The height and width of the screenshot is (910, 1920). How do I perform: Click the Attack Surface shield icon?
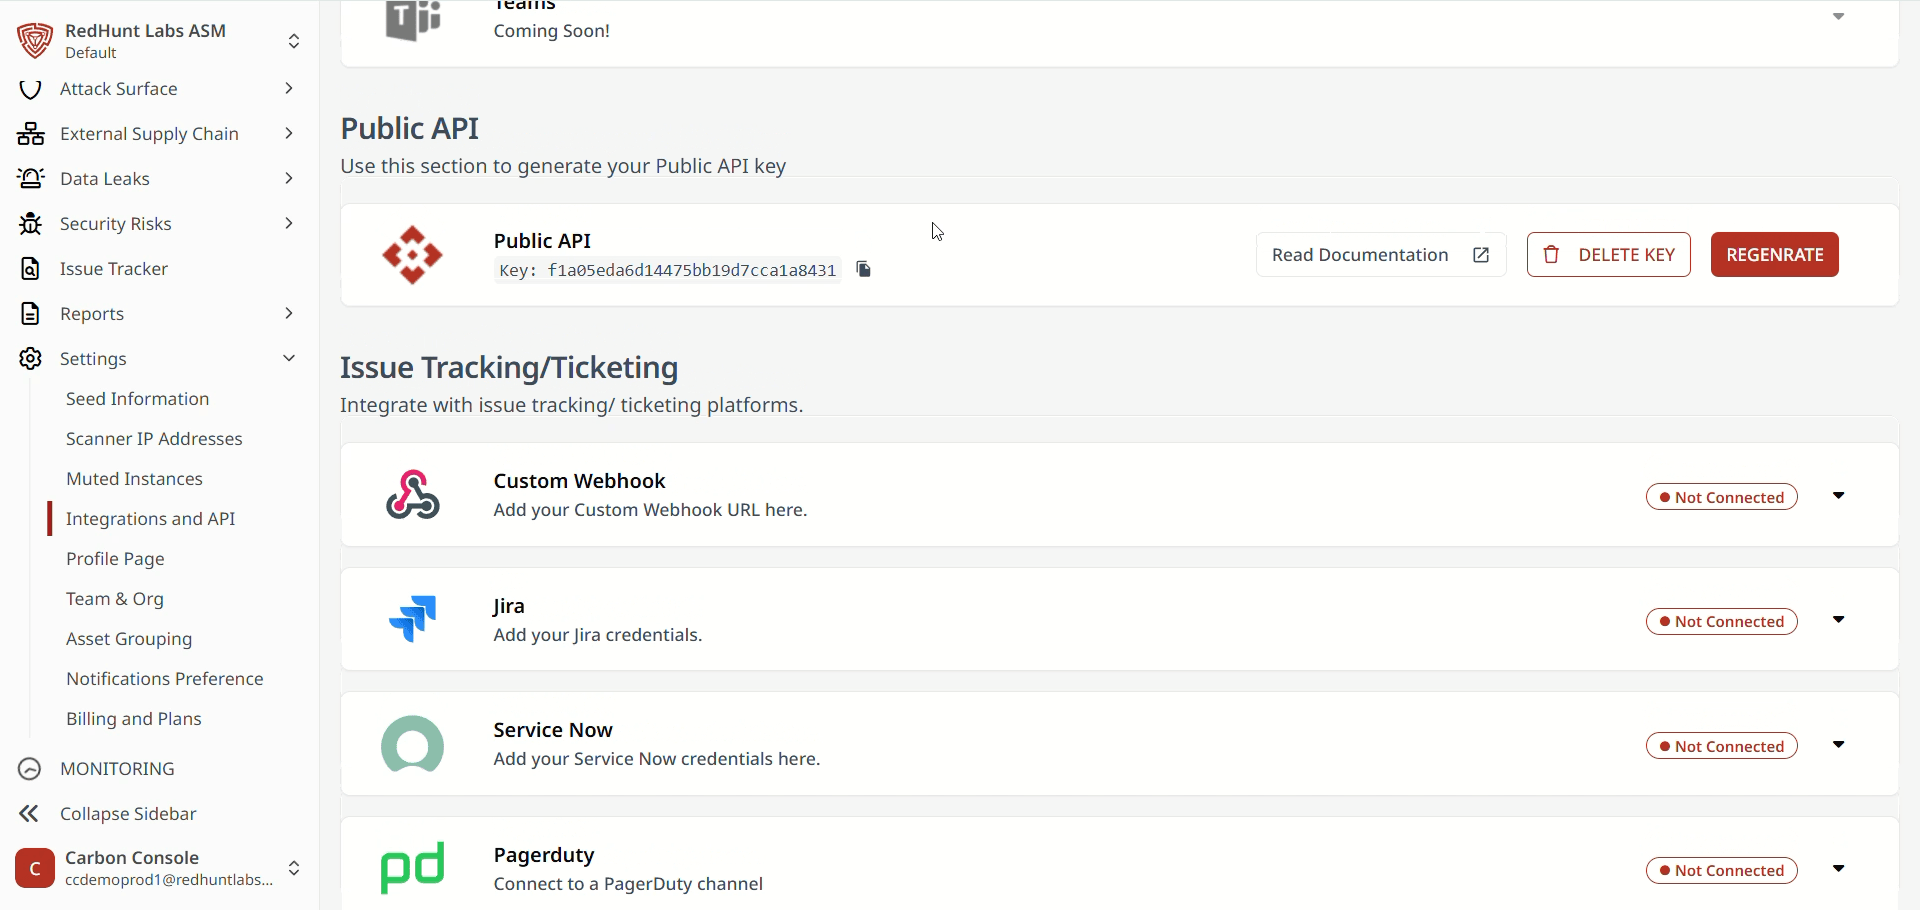[x=30, y=89]
